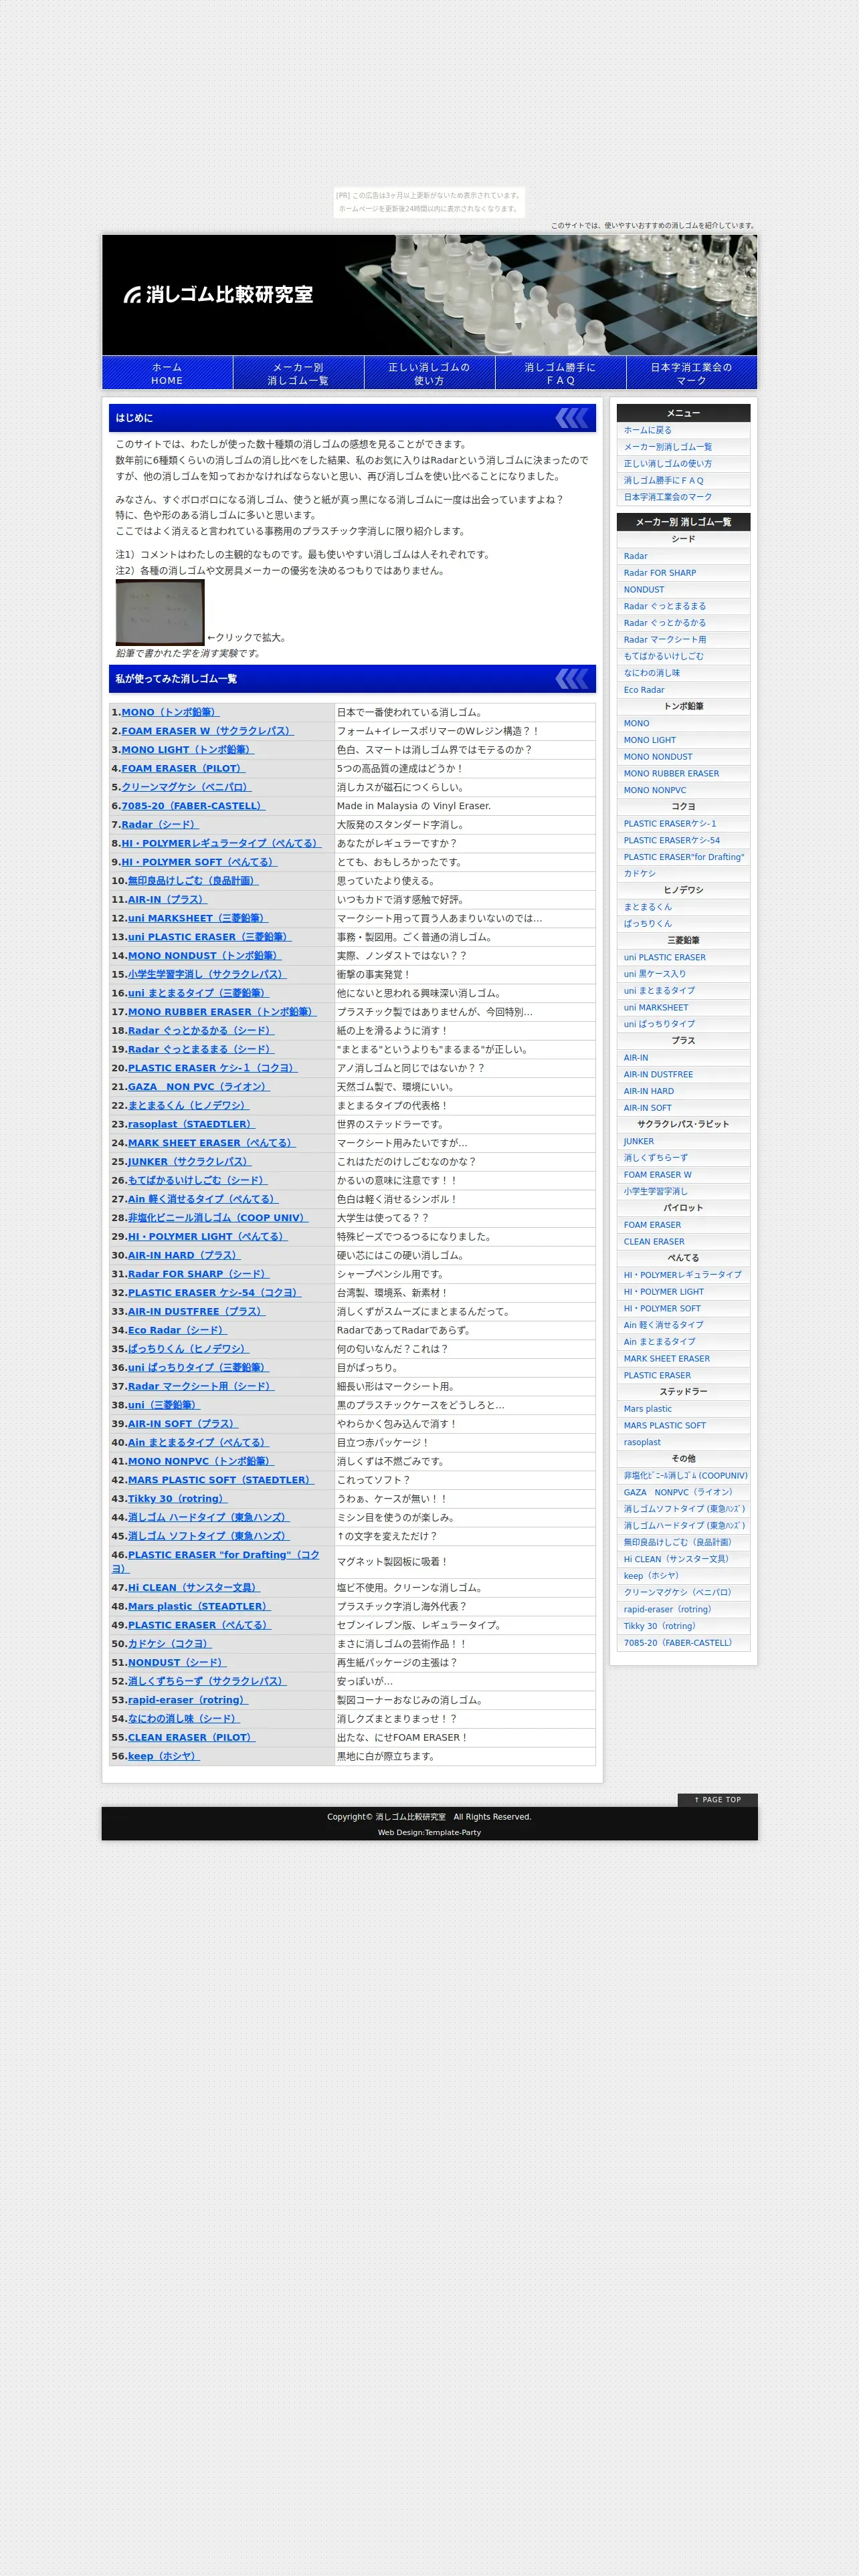Open PLASTIC ERASER "for Drafting"（コクヨ） link
Image resolution: width=859 pixels, height=2576 pixels.
pyautogui.click(x=216, y=1561)
